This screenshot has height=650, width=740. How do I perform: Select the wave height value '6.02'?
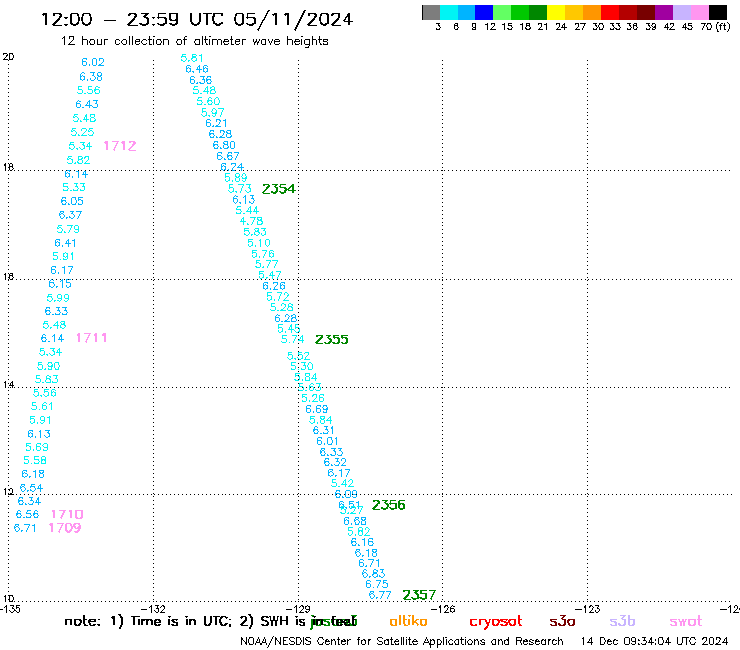coord(93,62)
